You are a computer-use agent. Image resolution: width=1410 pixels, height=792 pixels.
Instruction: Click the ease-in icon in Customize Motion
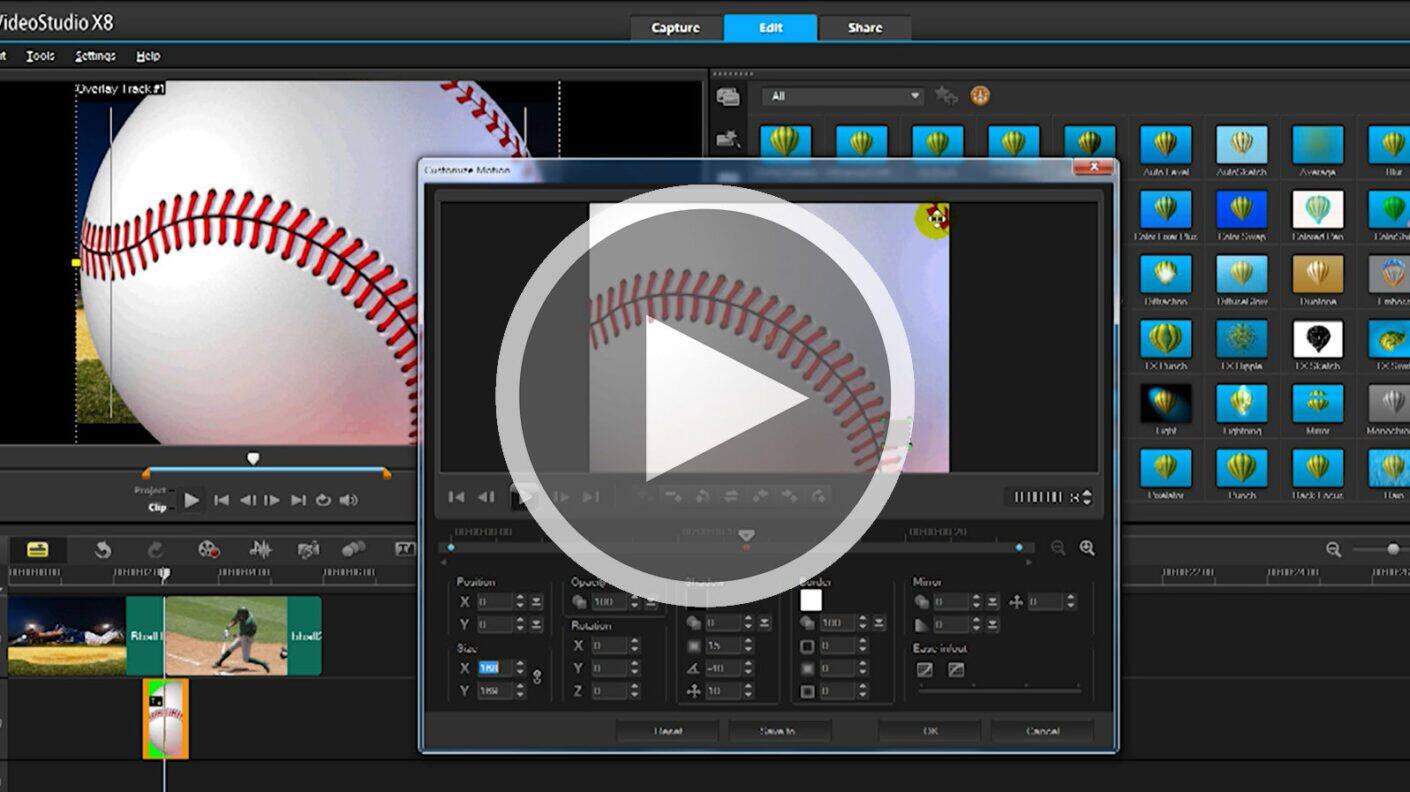923,669
